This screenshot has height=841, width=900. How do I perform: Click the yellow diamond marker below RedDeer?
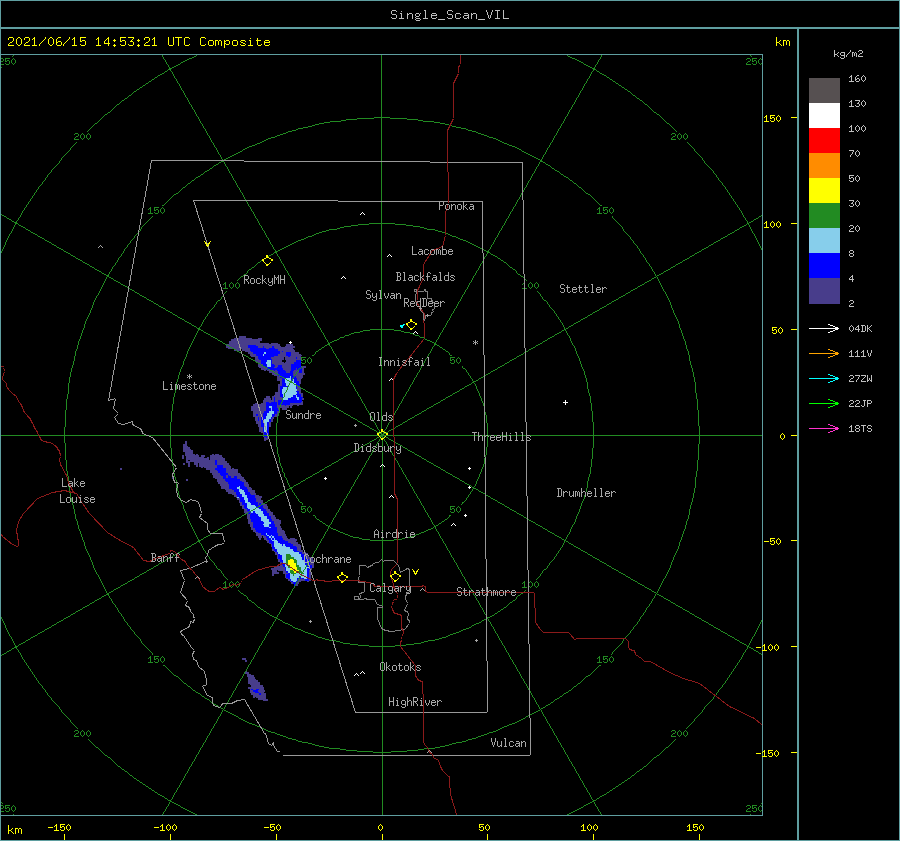[x=412, y=325]
